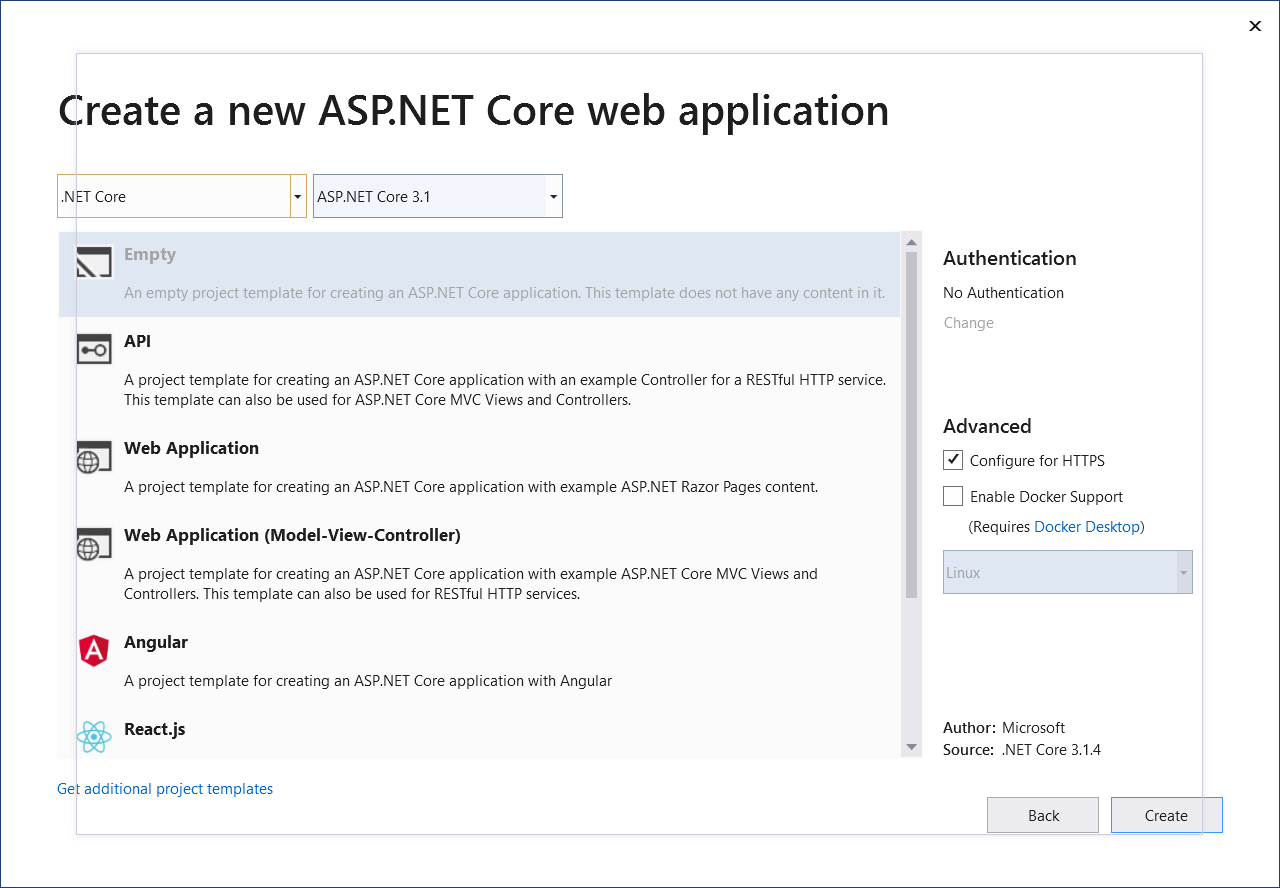Pick the React.js atom icon
Viewport: 1280px width, 888px height.
tap(94, 737)
